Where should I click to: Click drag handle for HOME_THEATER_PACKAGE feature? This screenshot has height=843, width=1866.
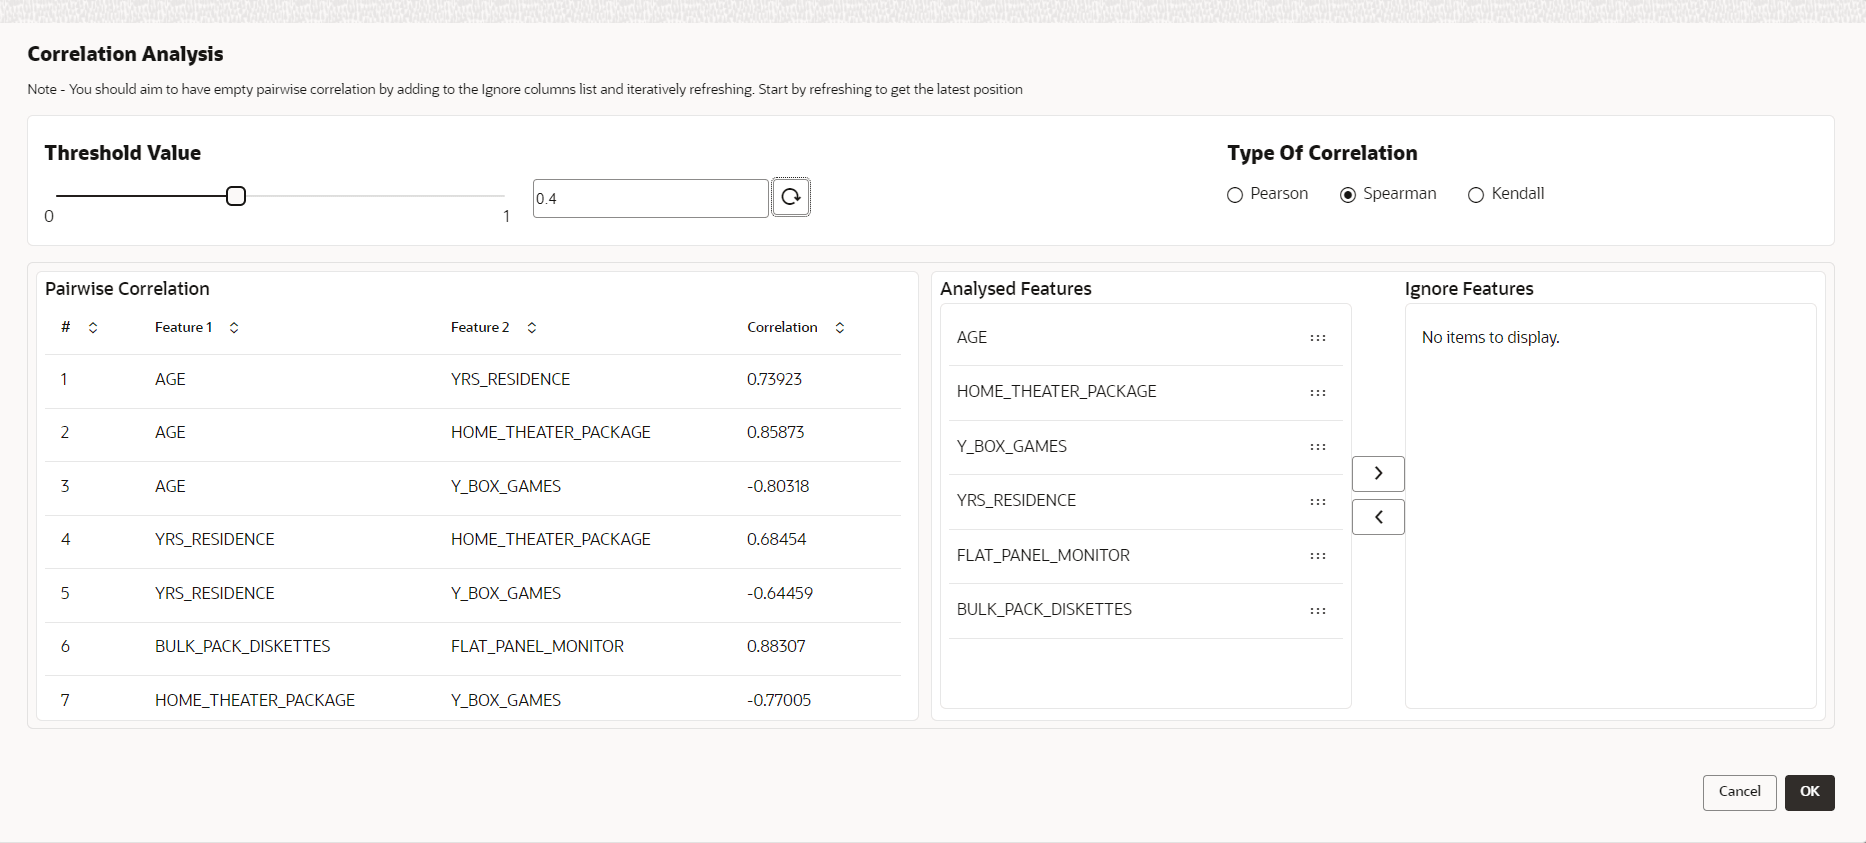[1317, 393]
